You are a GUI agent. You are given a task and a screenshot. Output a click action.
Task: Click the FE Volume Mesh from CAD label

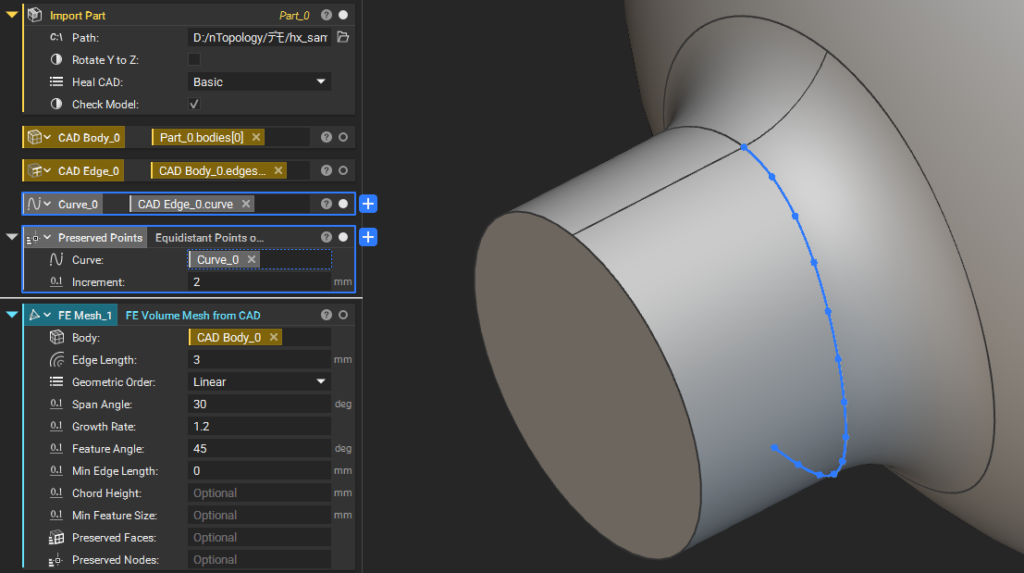point(192,316)
